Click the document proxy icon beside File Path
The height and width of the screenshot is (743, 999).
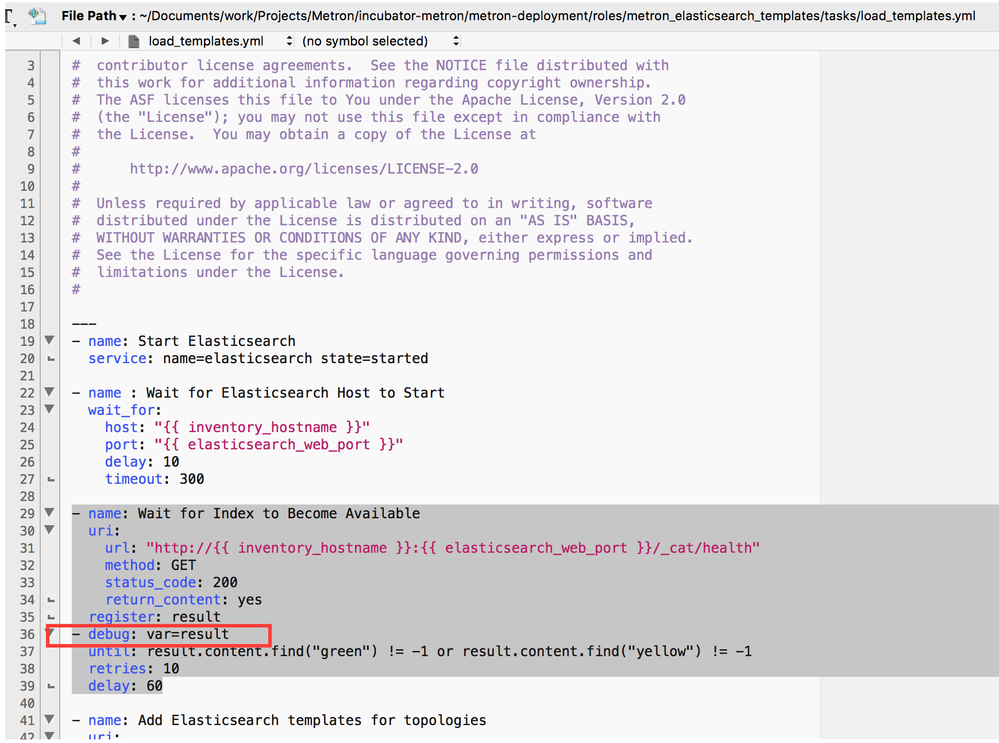pyautogui.click(x=38, y=16)
